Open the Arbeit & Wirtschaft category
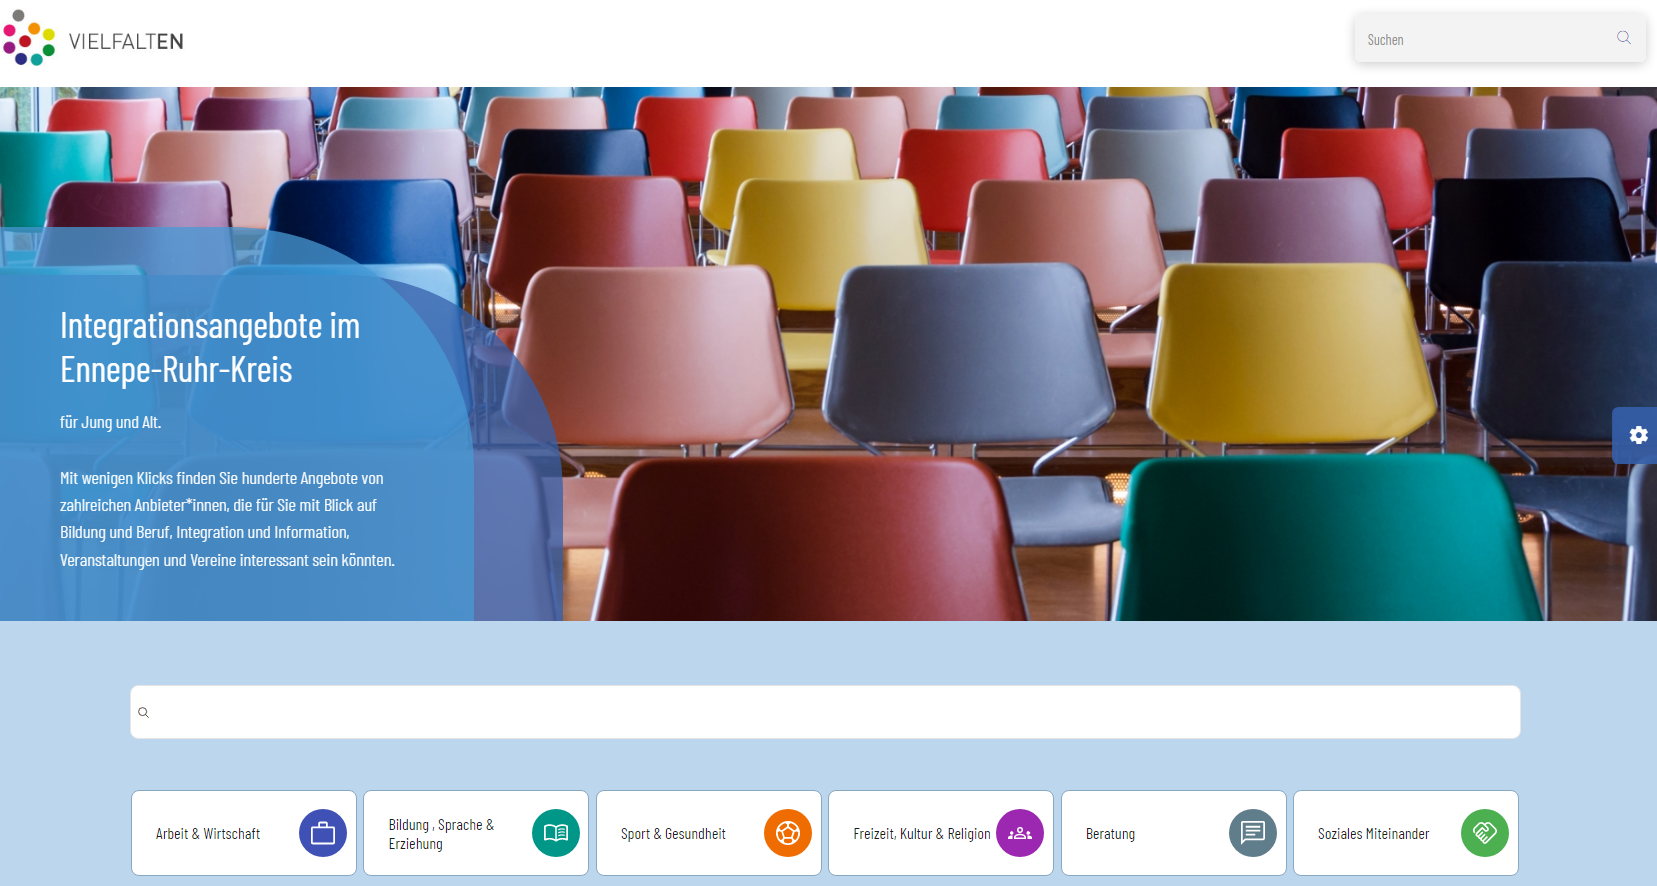 click(x=244, y=833)
